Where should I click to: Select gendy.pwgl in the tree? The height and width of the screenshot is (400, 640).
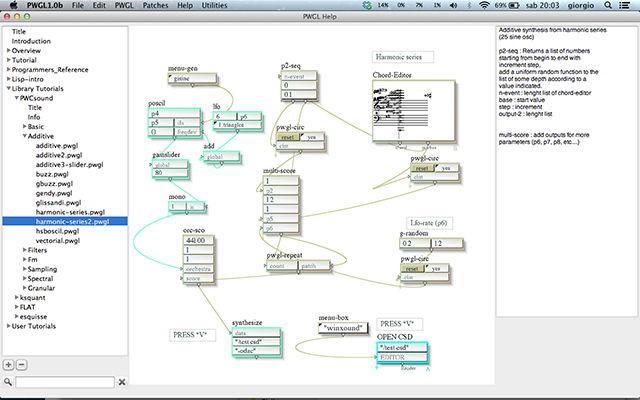tap(54, 193)
